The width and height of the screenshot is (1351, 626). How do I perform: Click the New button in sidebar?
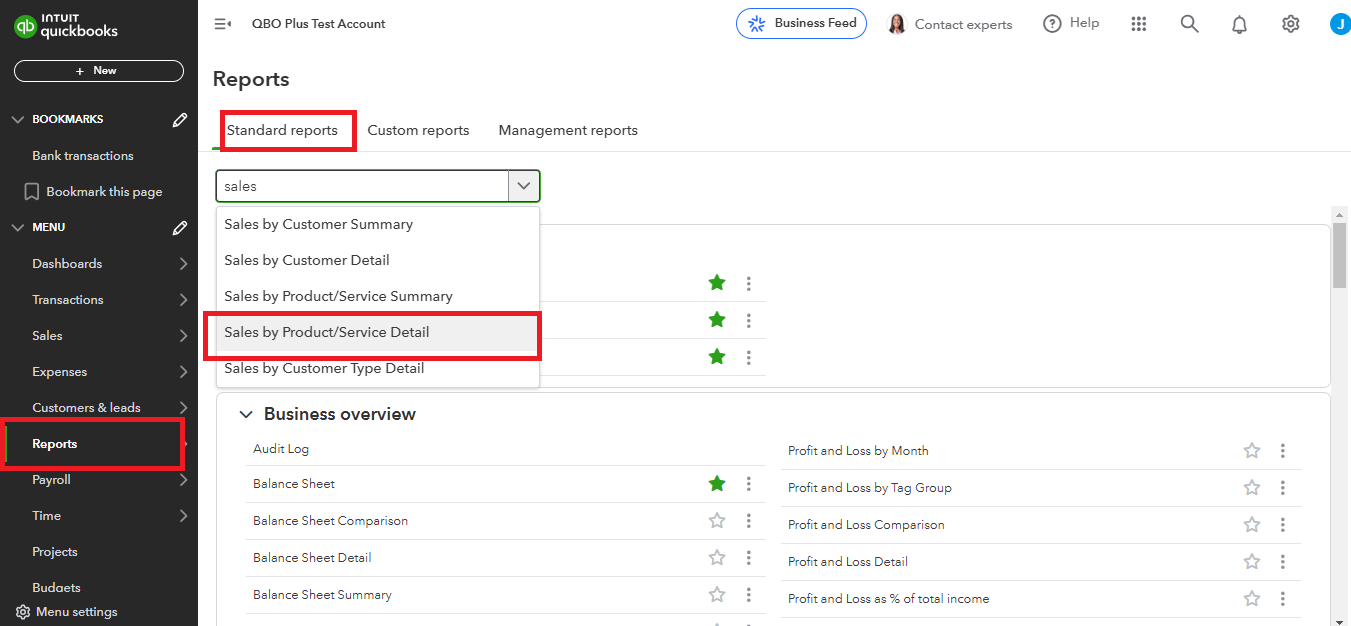[98, 71]
